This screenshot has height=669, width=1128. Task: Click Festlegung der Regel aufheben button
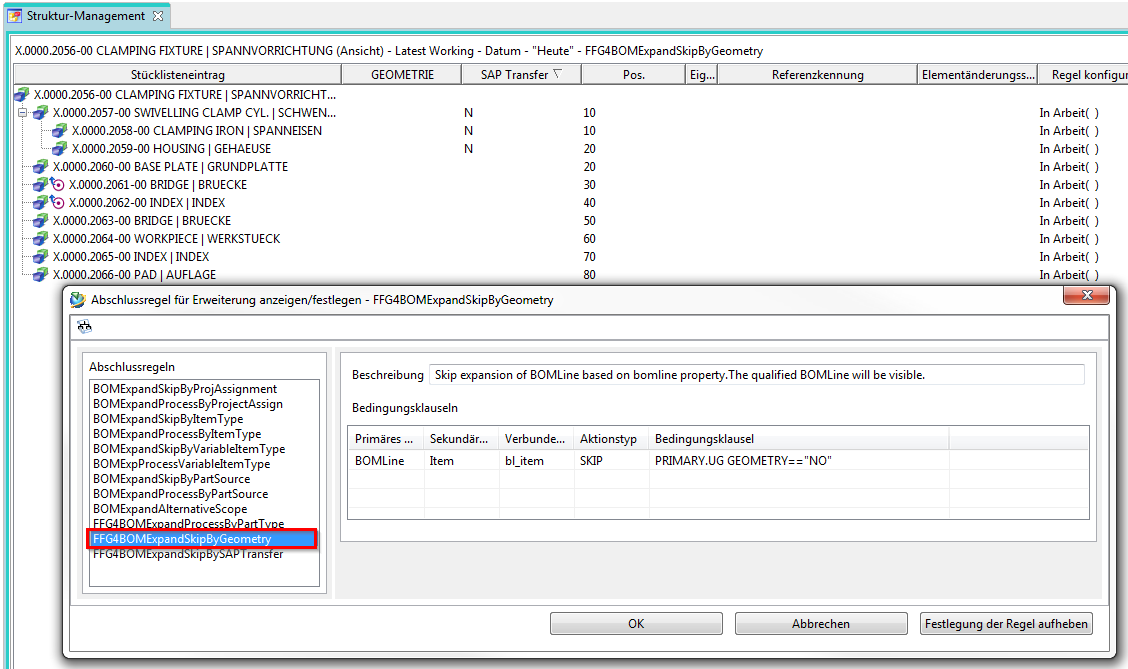[1006, 624]
